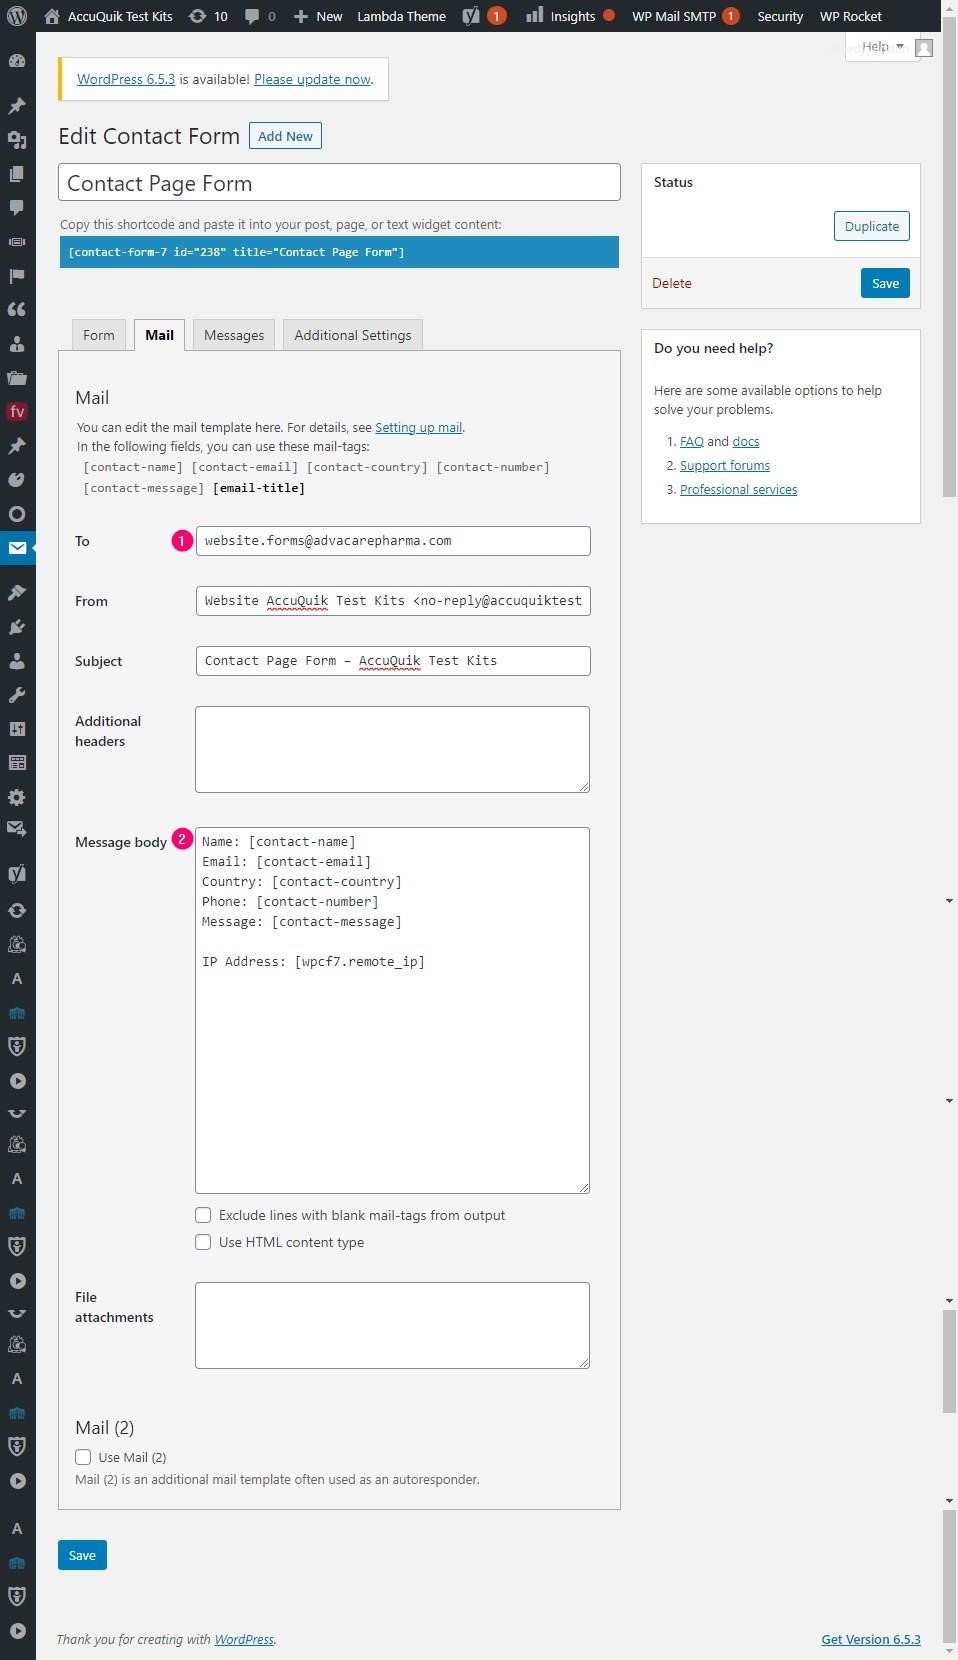This screenshot has width=958, height=1660.
Task: Click the WordPress logo in admin bar
Action: click(17, 16)
